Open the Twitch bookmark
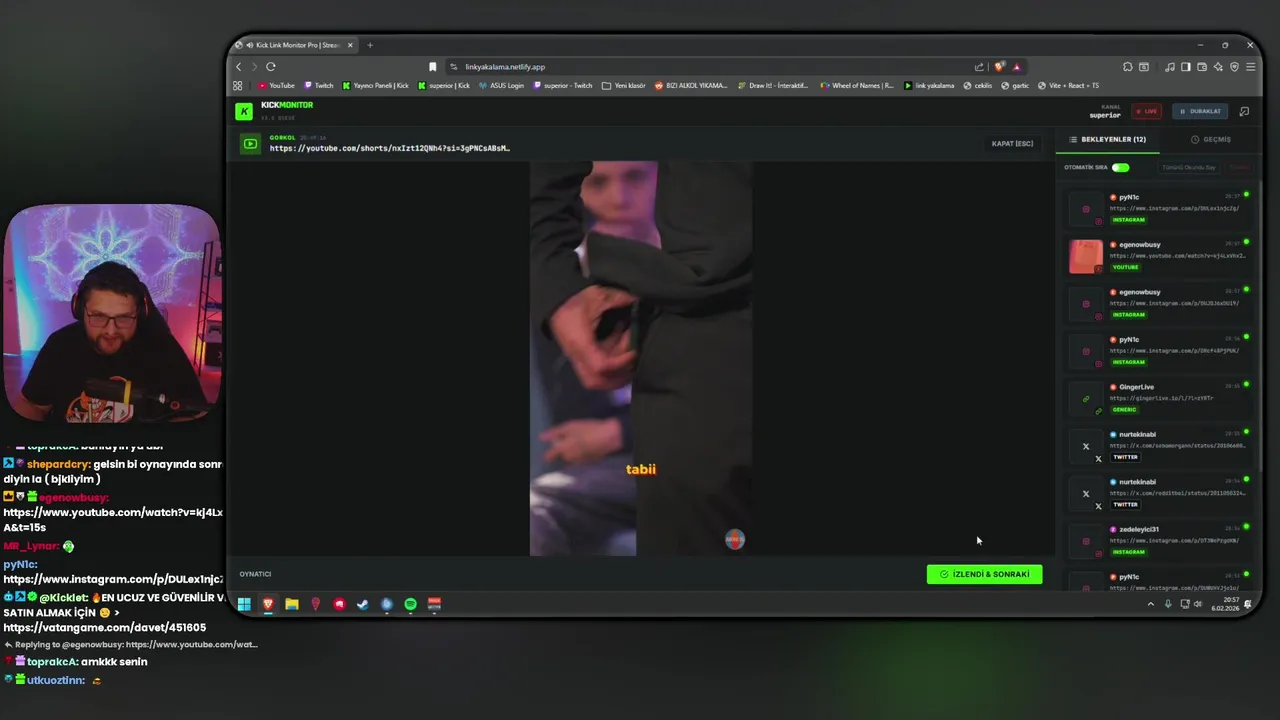This screenshot has height=720, width=1280. click(319, 86)
